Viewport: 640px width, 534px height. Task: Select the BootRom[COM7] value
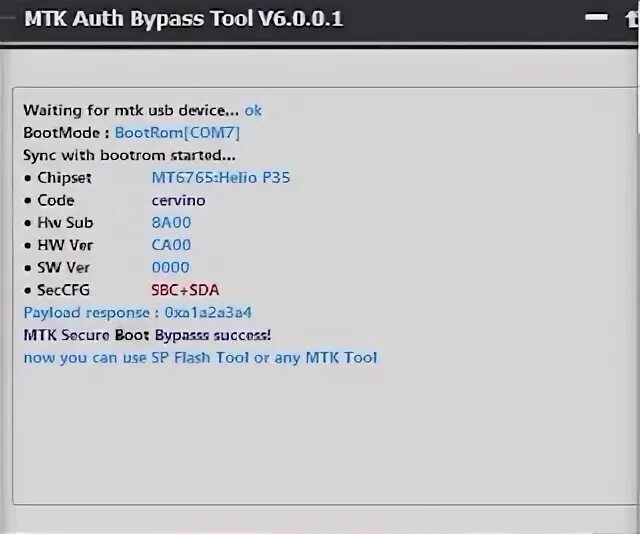point(177,132)
